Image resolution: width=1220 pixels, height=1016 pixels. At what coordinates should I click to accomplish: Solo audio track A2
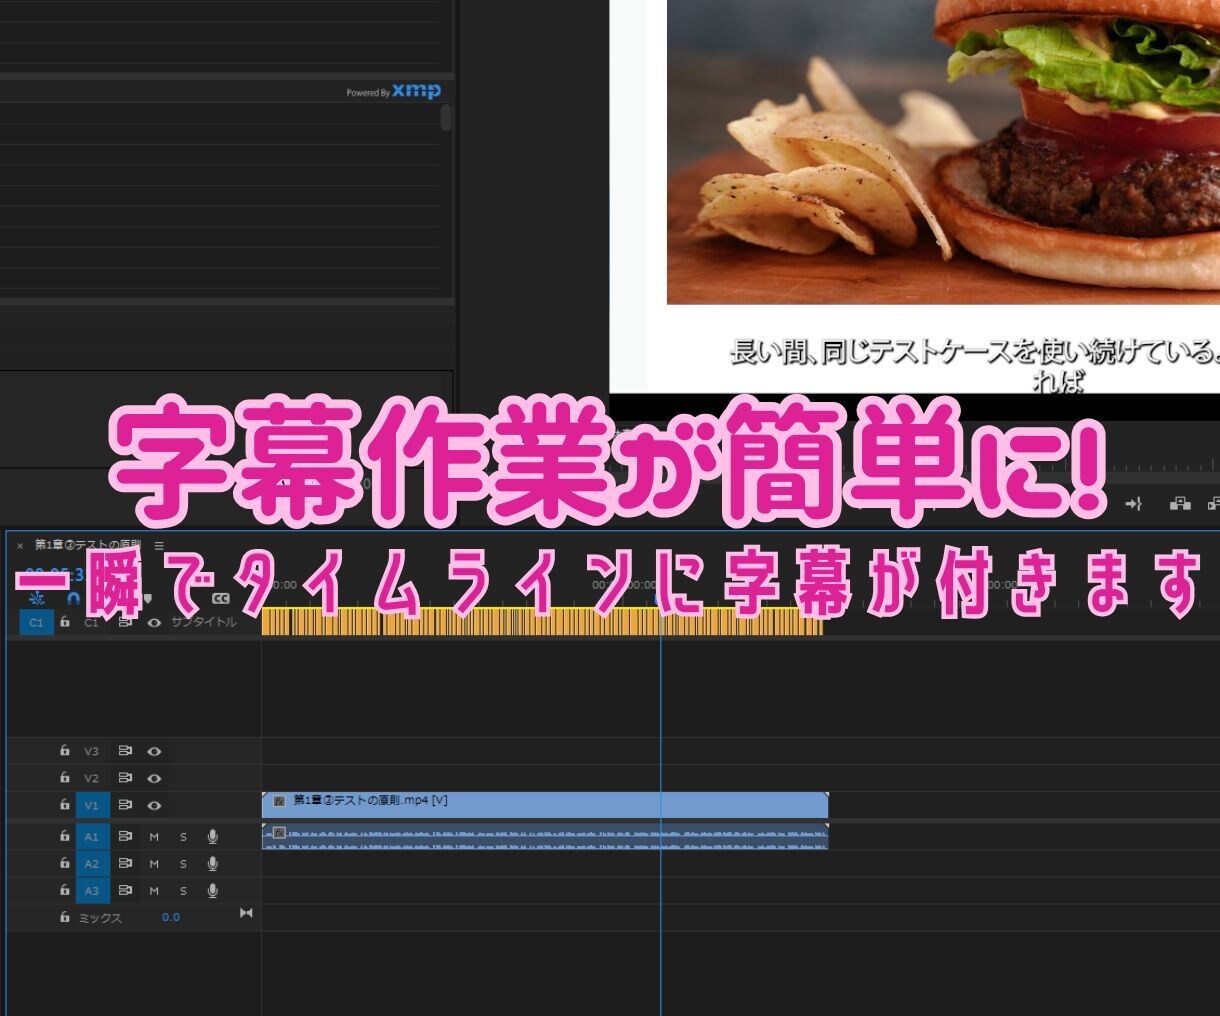pyautogui.click(x=183, y=864)
